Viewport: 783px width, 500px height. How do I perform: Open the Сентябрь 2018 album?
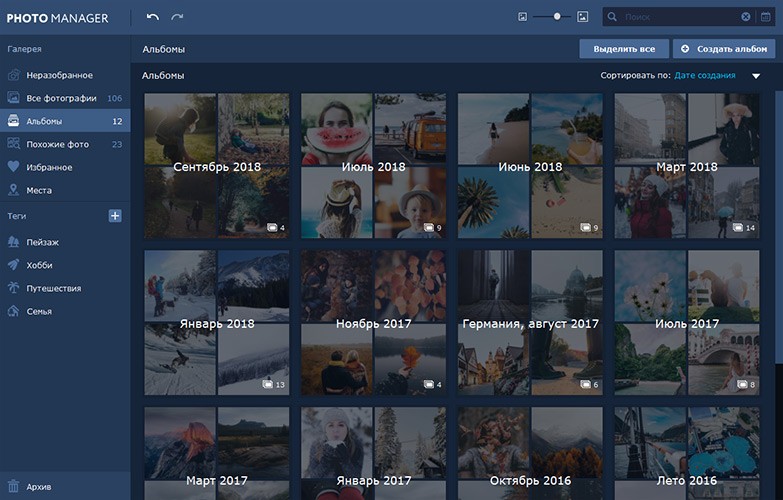click(217, 166)
